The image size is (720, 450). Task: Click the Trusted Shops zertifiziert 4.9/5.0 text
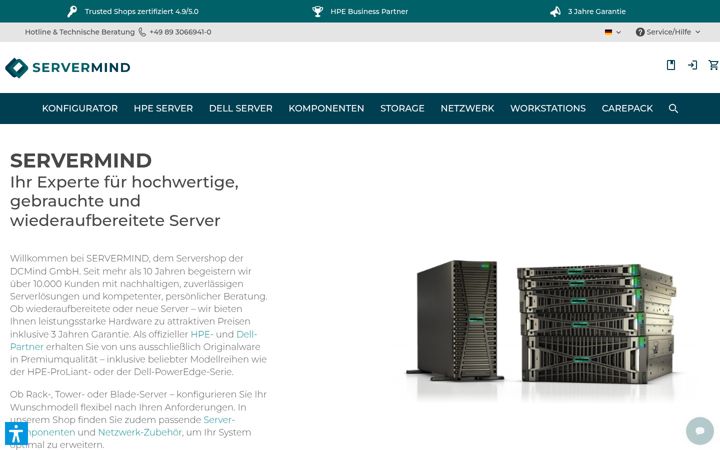coord(141,11)
